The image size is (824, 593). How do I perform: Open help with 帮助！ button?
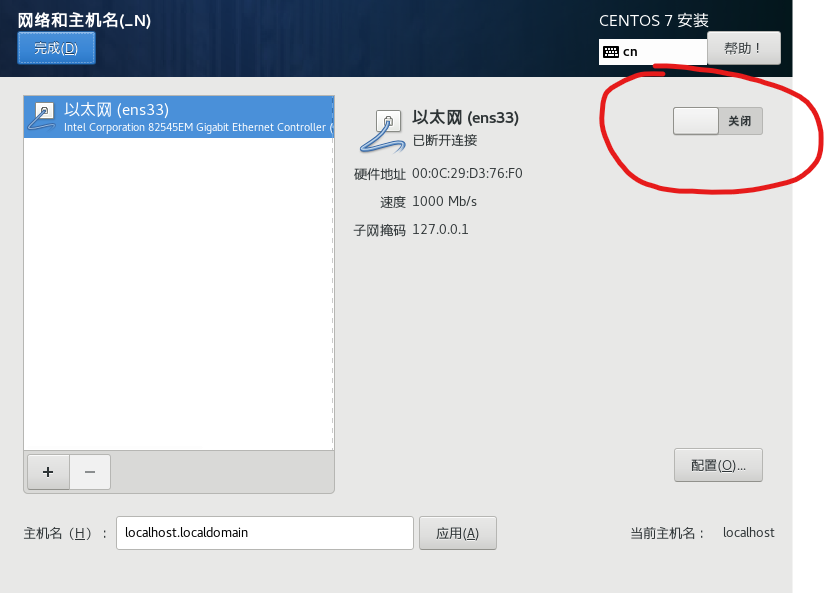pos(744,48)
